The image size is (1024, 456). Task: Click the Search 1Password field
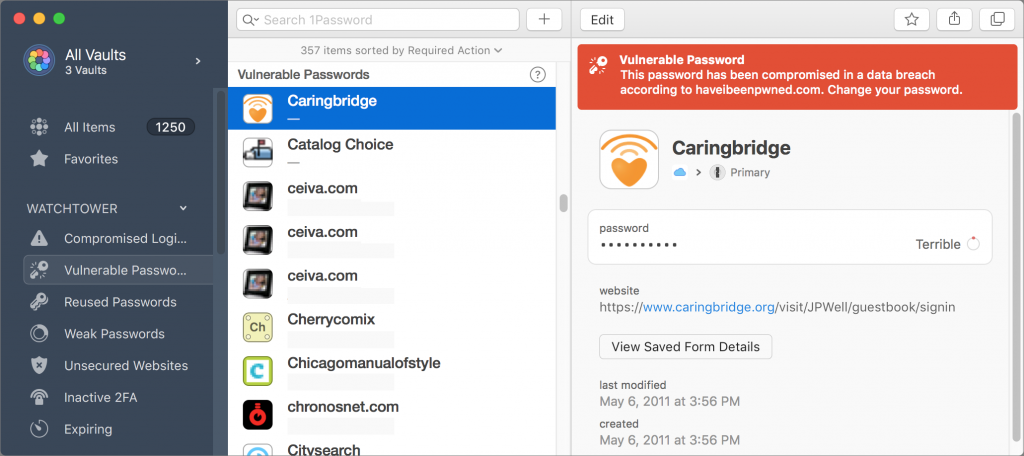(x=378, y=20)
